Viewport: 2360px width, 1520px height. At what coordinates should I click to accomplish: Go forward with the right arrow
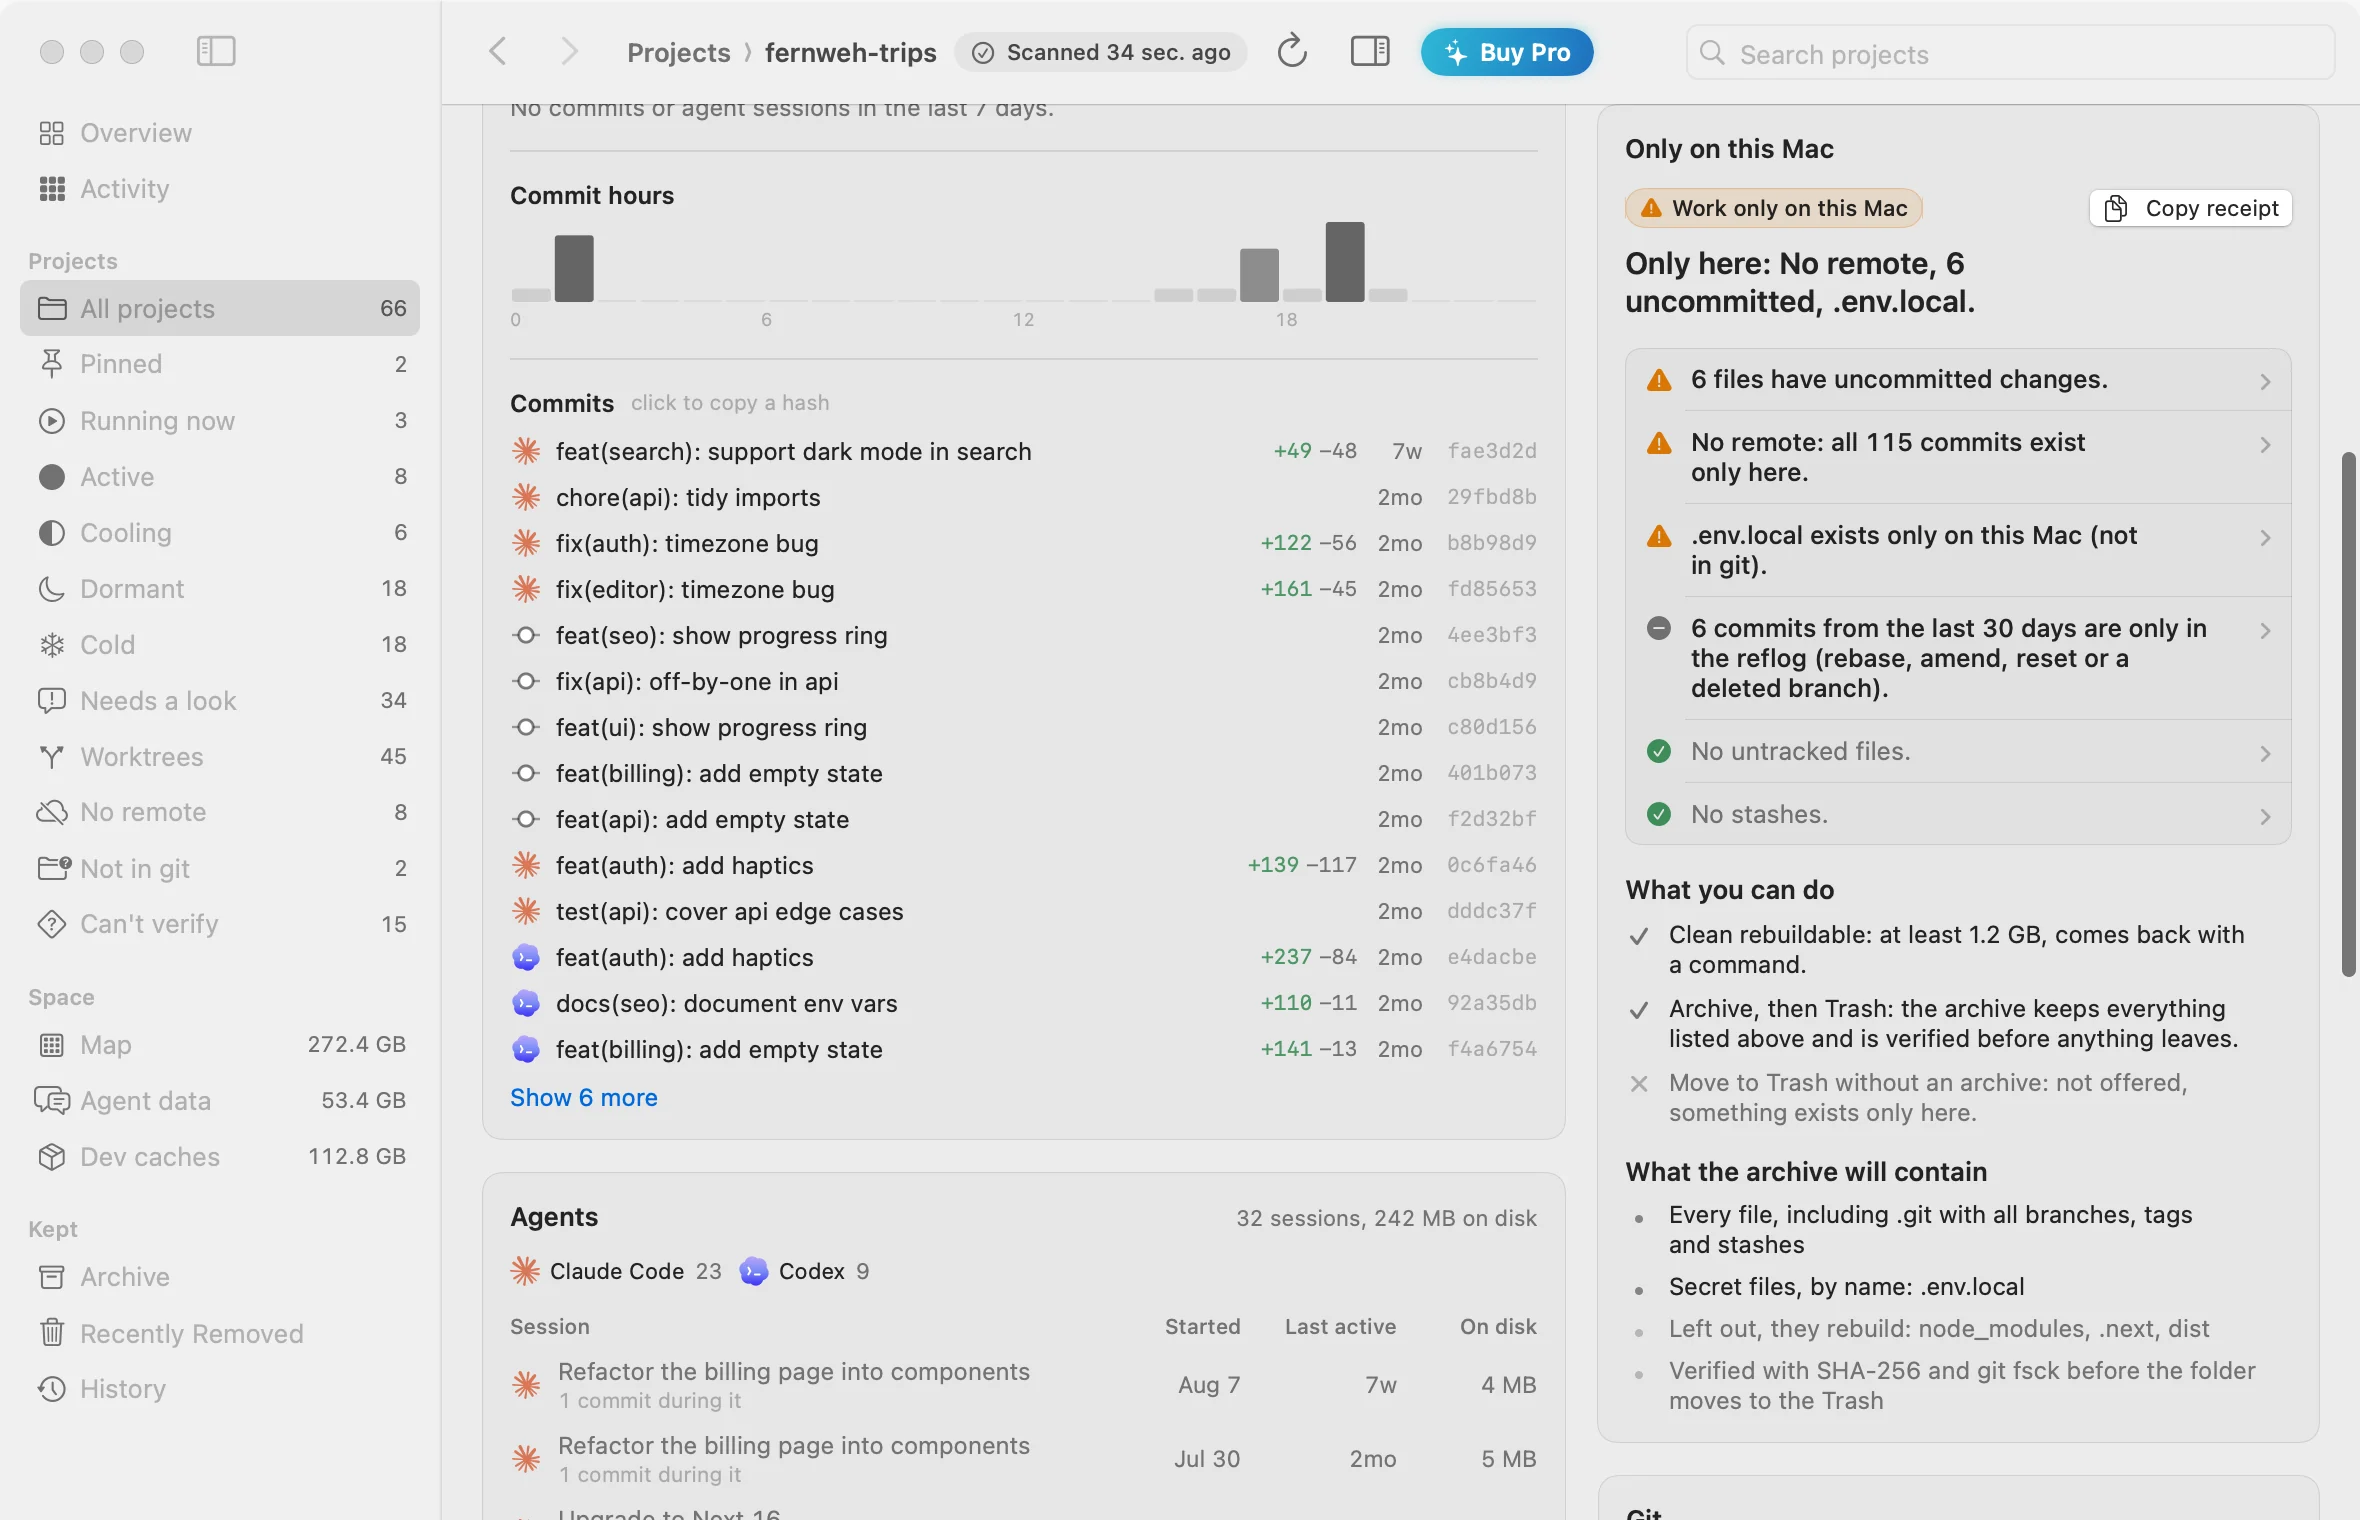(569, 51)
